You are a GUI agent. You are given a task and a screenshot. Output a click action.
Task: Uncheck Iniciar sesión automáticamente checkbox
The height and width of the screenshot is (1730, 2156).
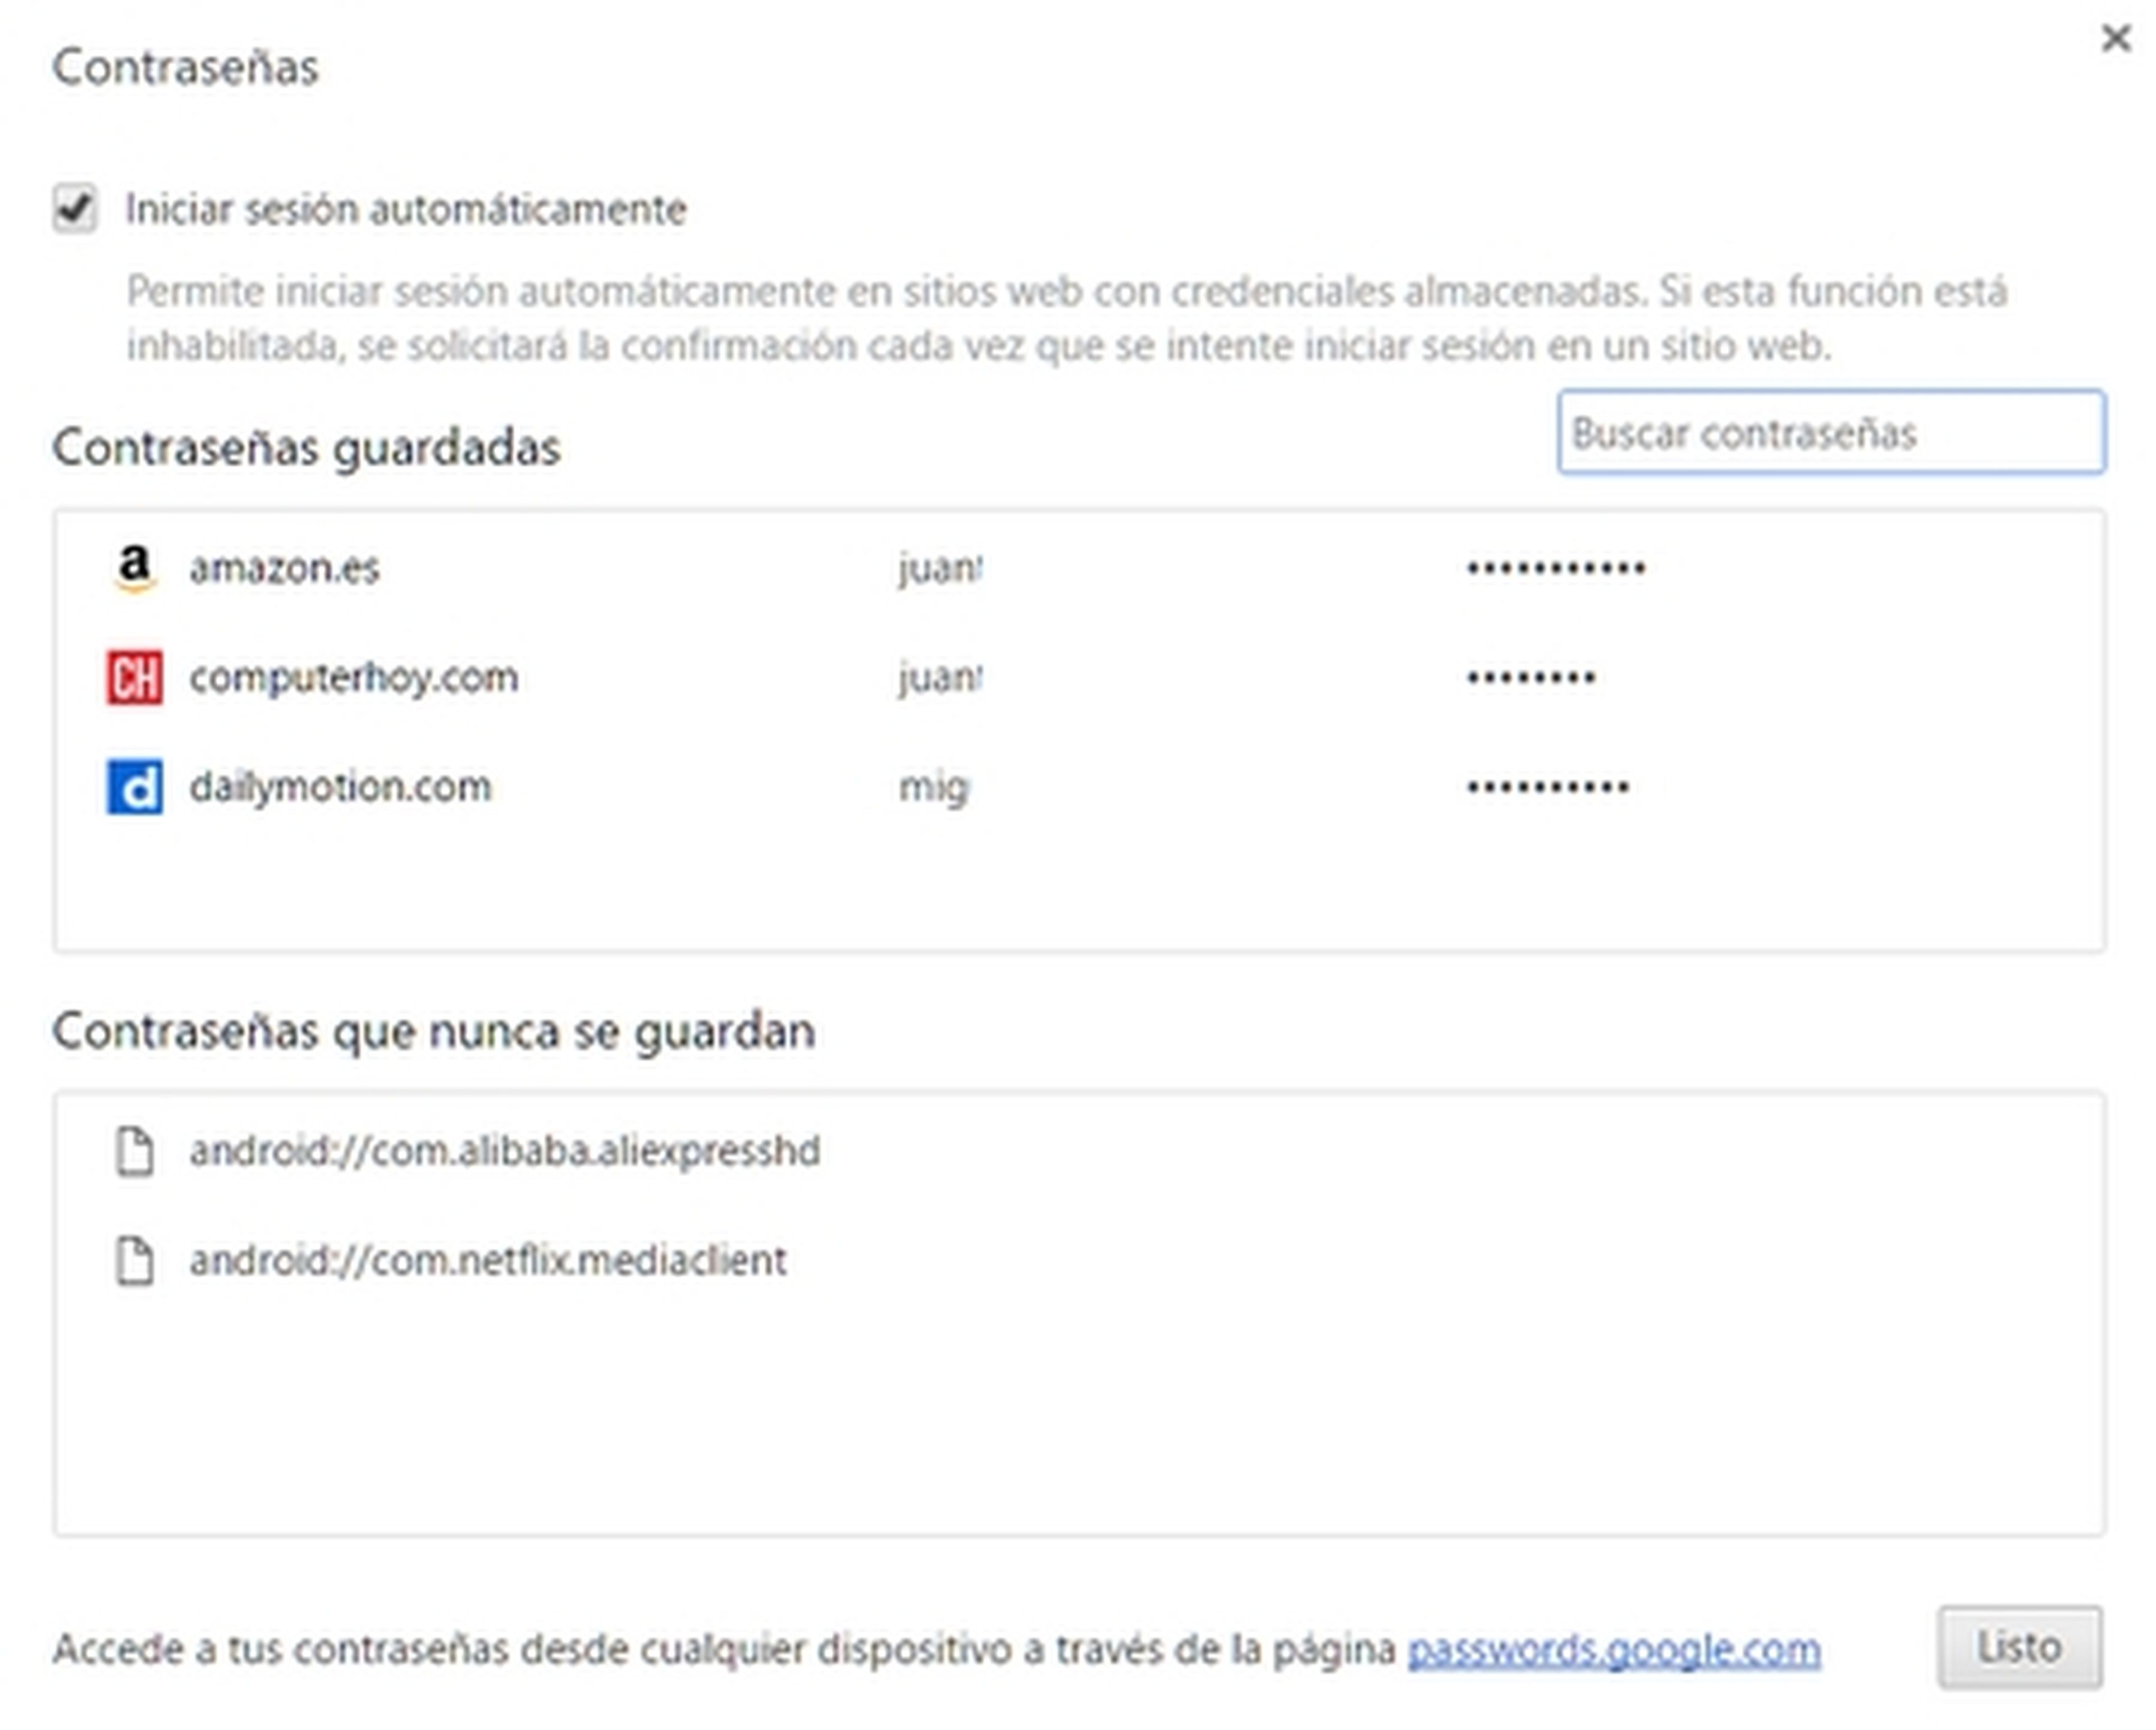75,209
